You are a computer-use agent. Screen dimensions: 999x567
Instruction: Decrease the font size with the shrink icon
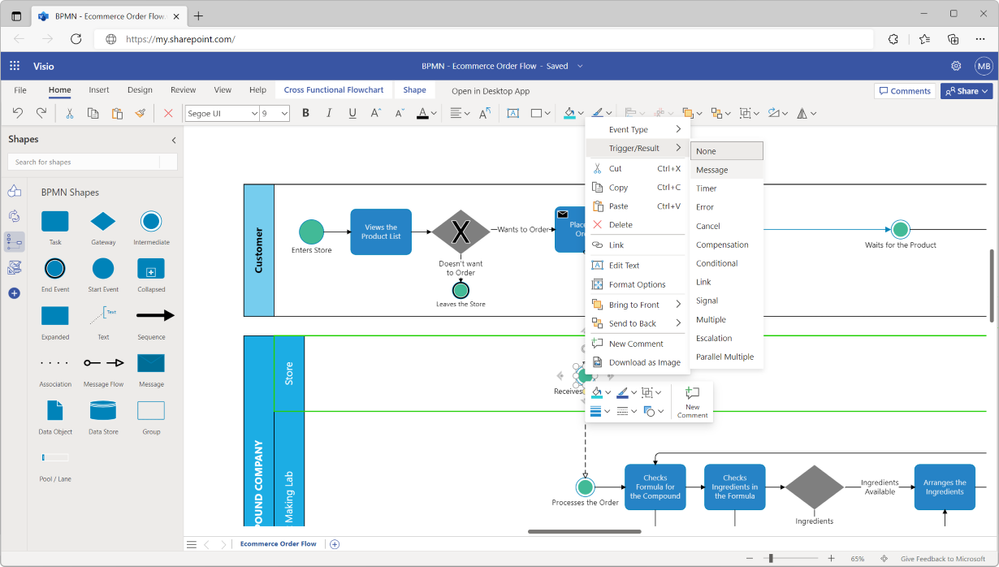tap(399, 113)
